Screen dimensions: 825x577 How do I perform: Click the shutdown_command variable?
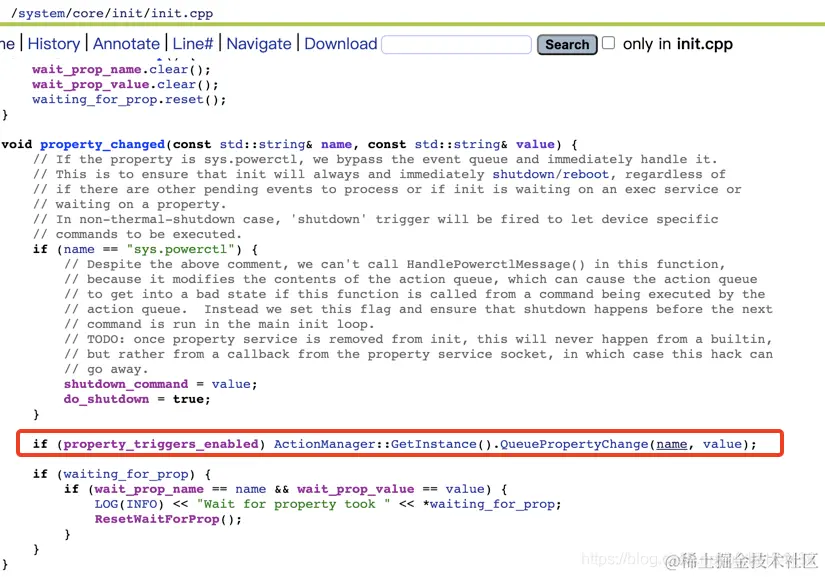coord(126,384)
